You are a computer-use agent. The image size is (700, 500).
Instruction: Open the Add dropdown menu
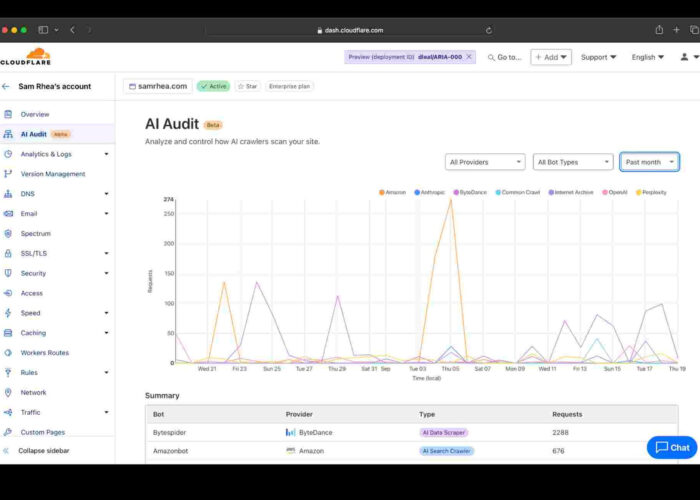point(551,57)
